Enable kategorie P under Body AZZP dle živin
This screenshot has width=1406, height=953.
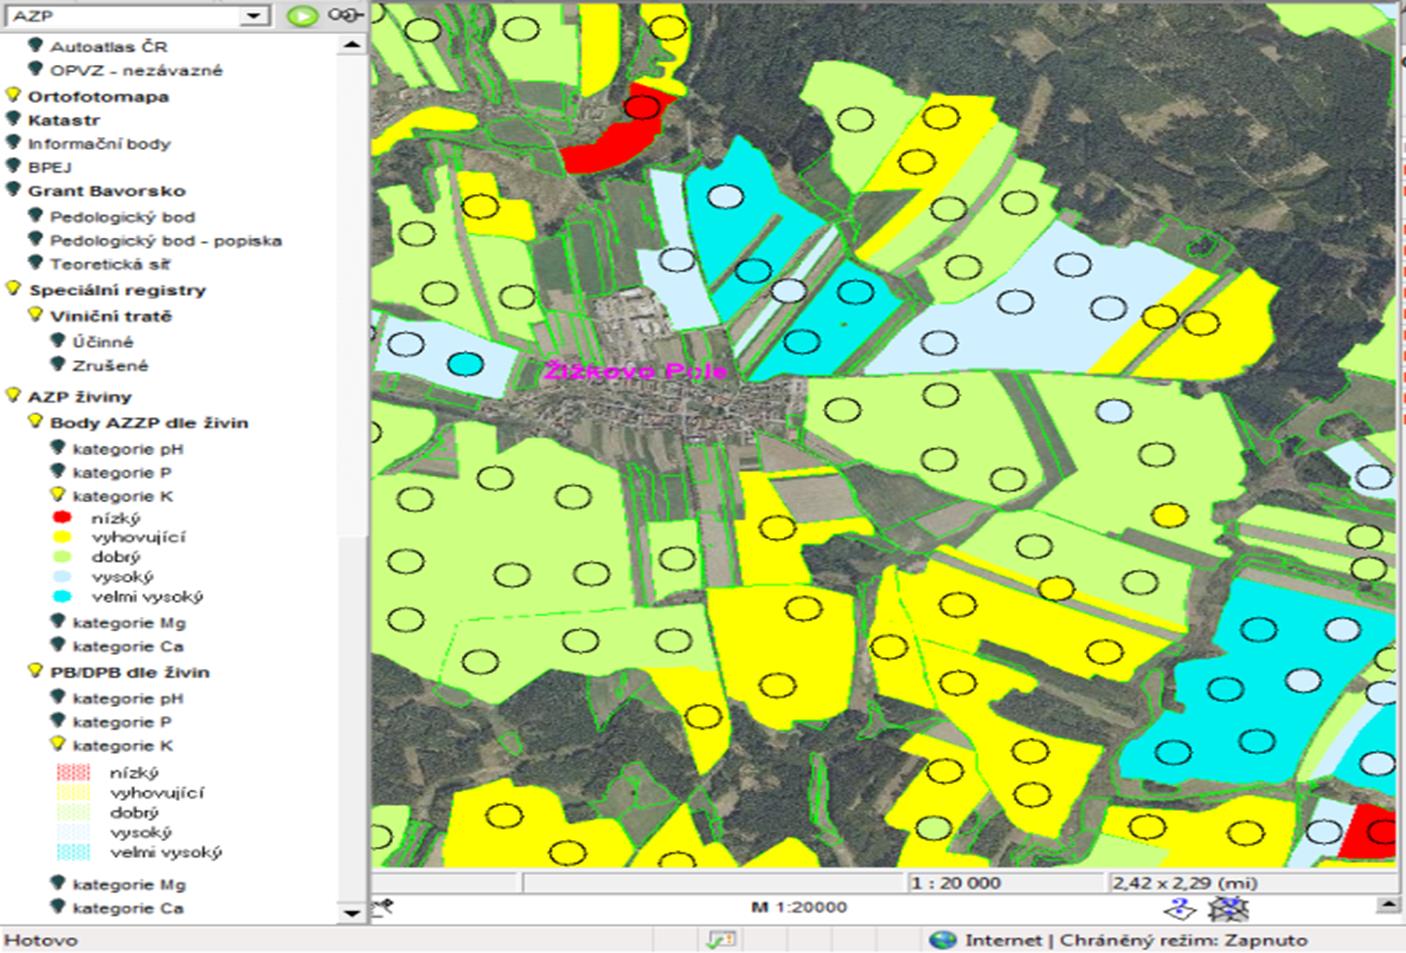[x=57, y=471]
